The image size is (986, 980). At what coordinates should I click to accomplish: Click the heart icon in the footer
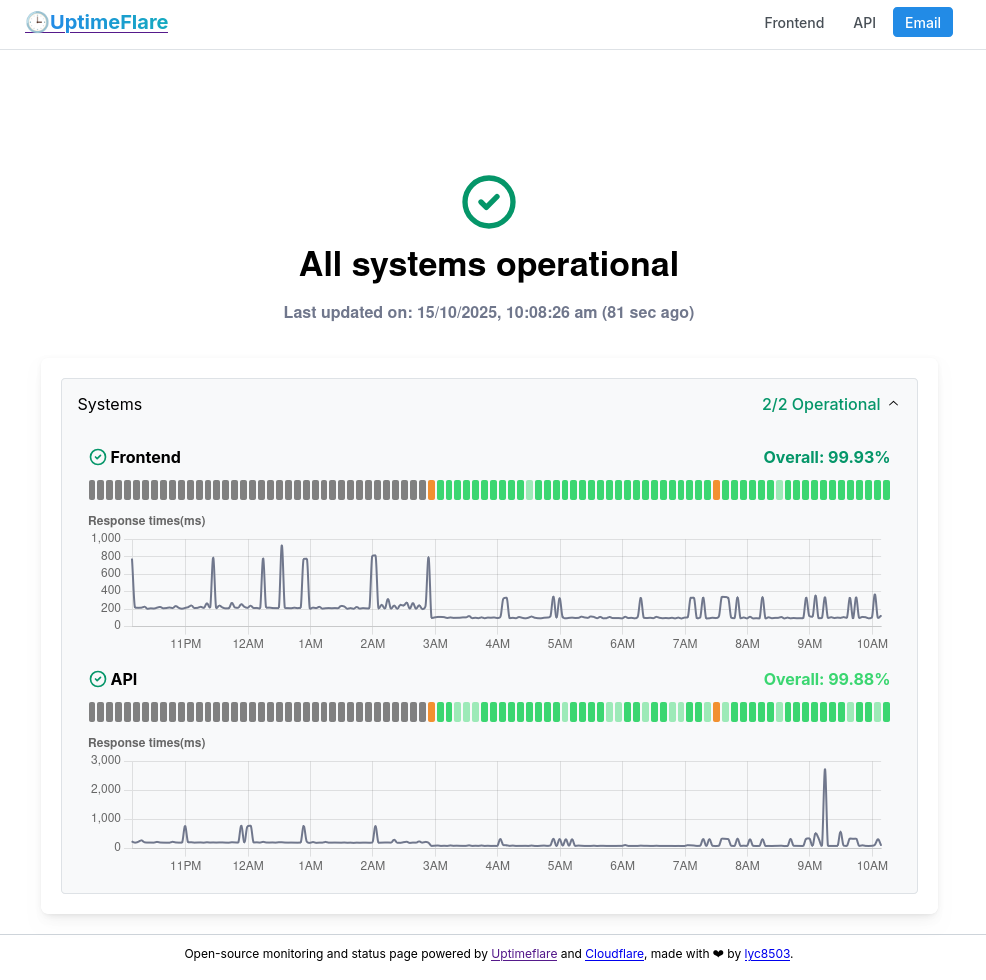718,954
